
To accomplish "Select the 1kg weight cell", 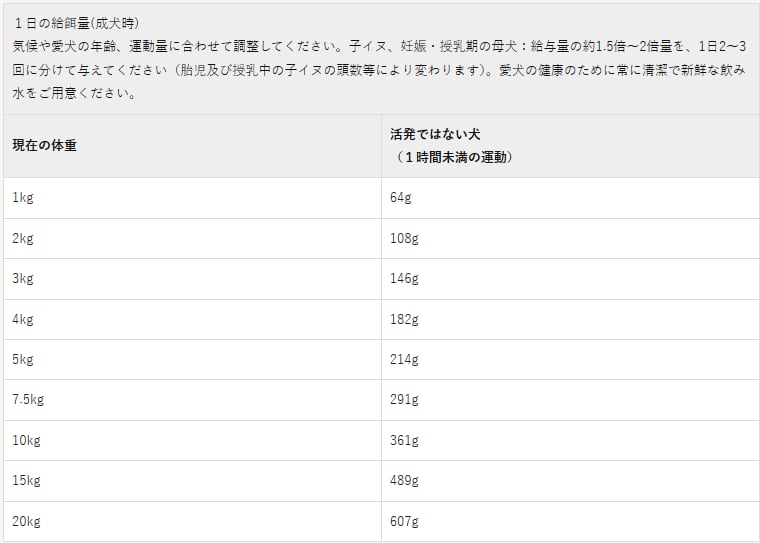I will click(x=23, y=198).
